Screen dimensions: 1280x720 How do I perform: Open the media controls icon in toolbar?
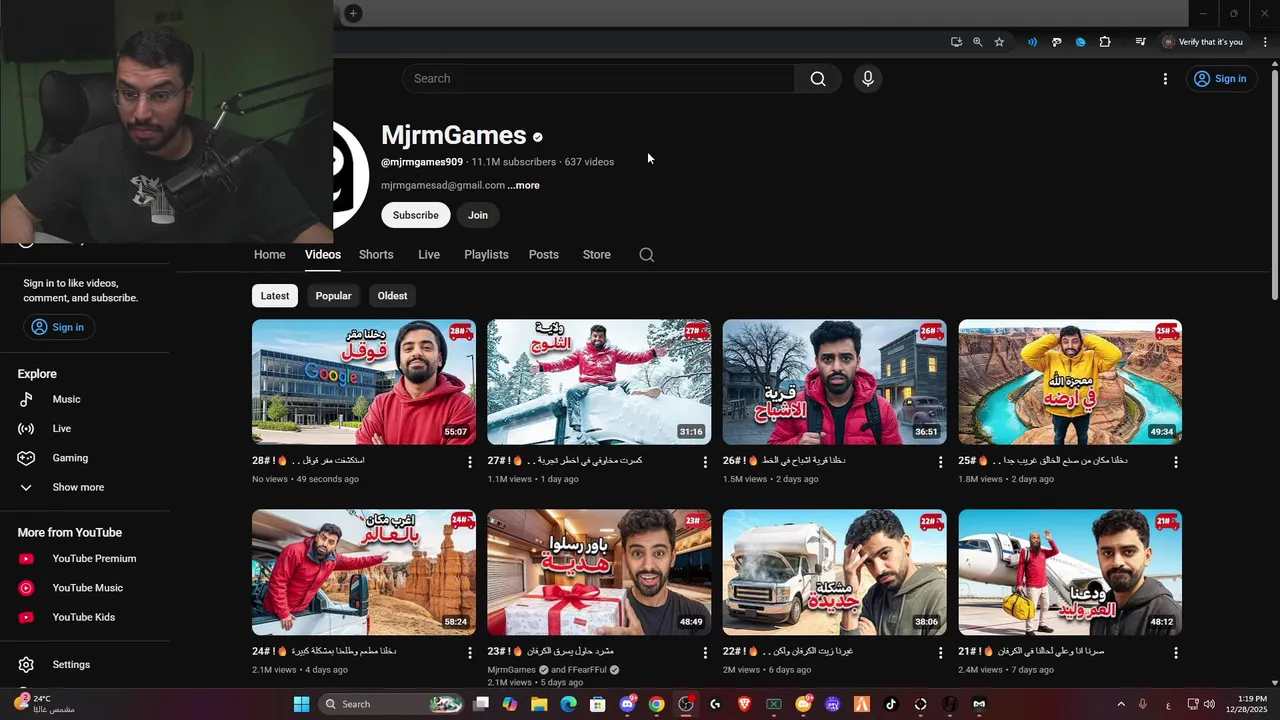(1140, 42)
